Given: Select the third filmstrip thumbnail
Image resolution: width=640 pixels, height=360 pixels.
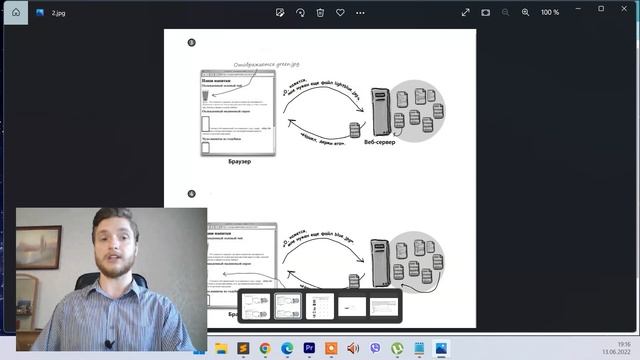Looking at the screenshot, I should (x=320, y=306).
